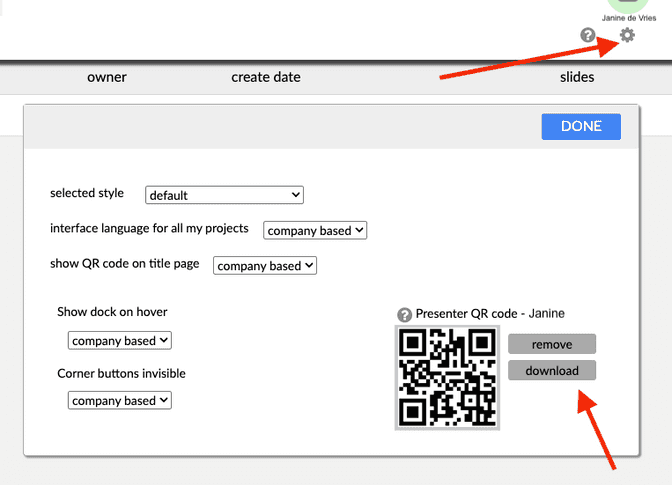Click the Janine de Vries user avatar
The height and width of the screenshot is (485, 672).
(629, 5)
